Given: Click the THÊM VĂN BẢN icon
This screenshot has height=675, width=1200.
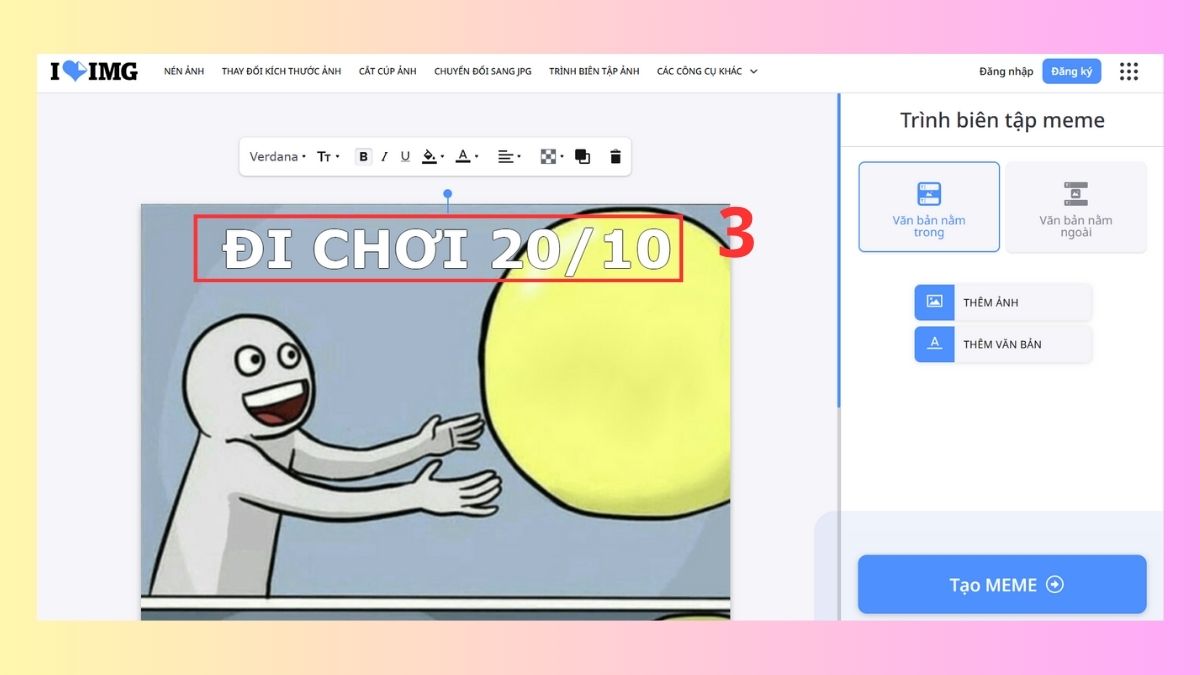Looking at the screenshot, I should pyautogui.click(x=934, y=343).
